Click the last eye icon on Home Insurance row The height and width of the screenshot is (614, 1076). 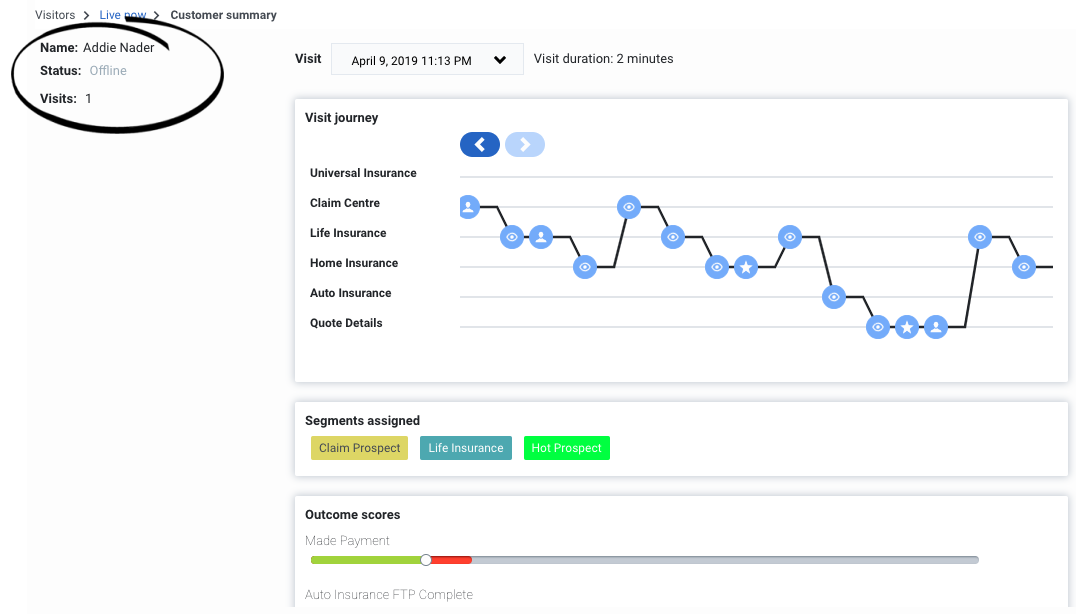pos(1024,267)
